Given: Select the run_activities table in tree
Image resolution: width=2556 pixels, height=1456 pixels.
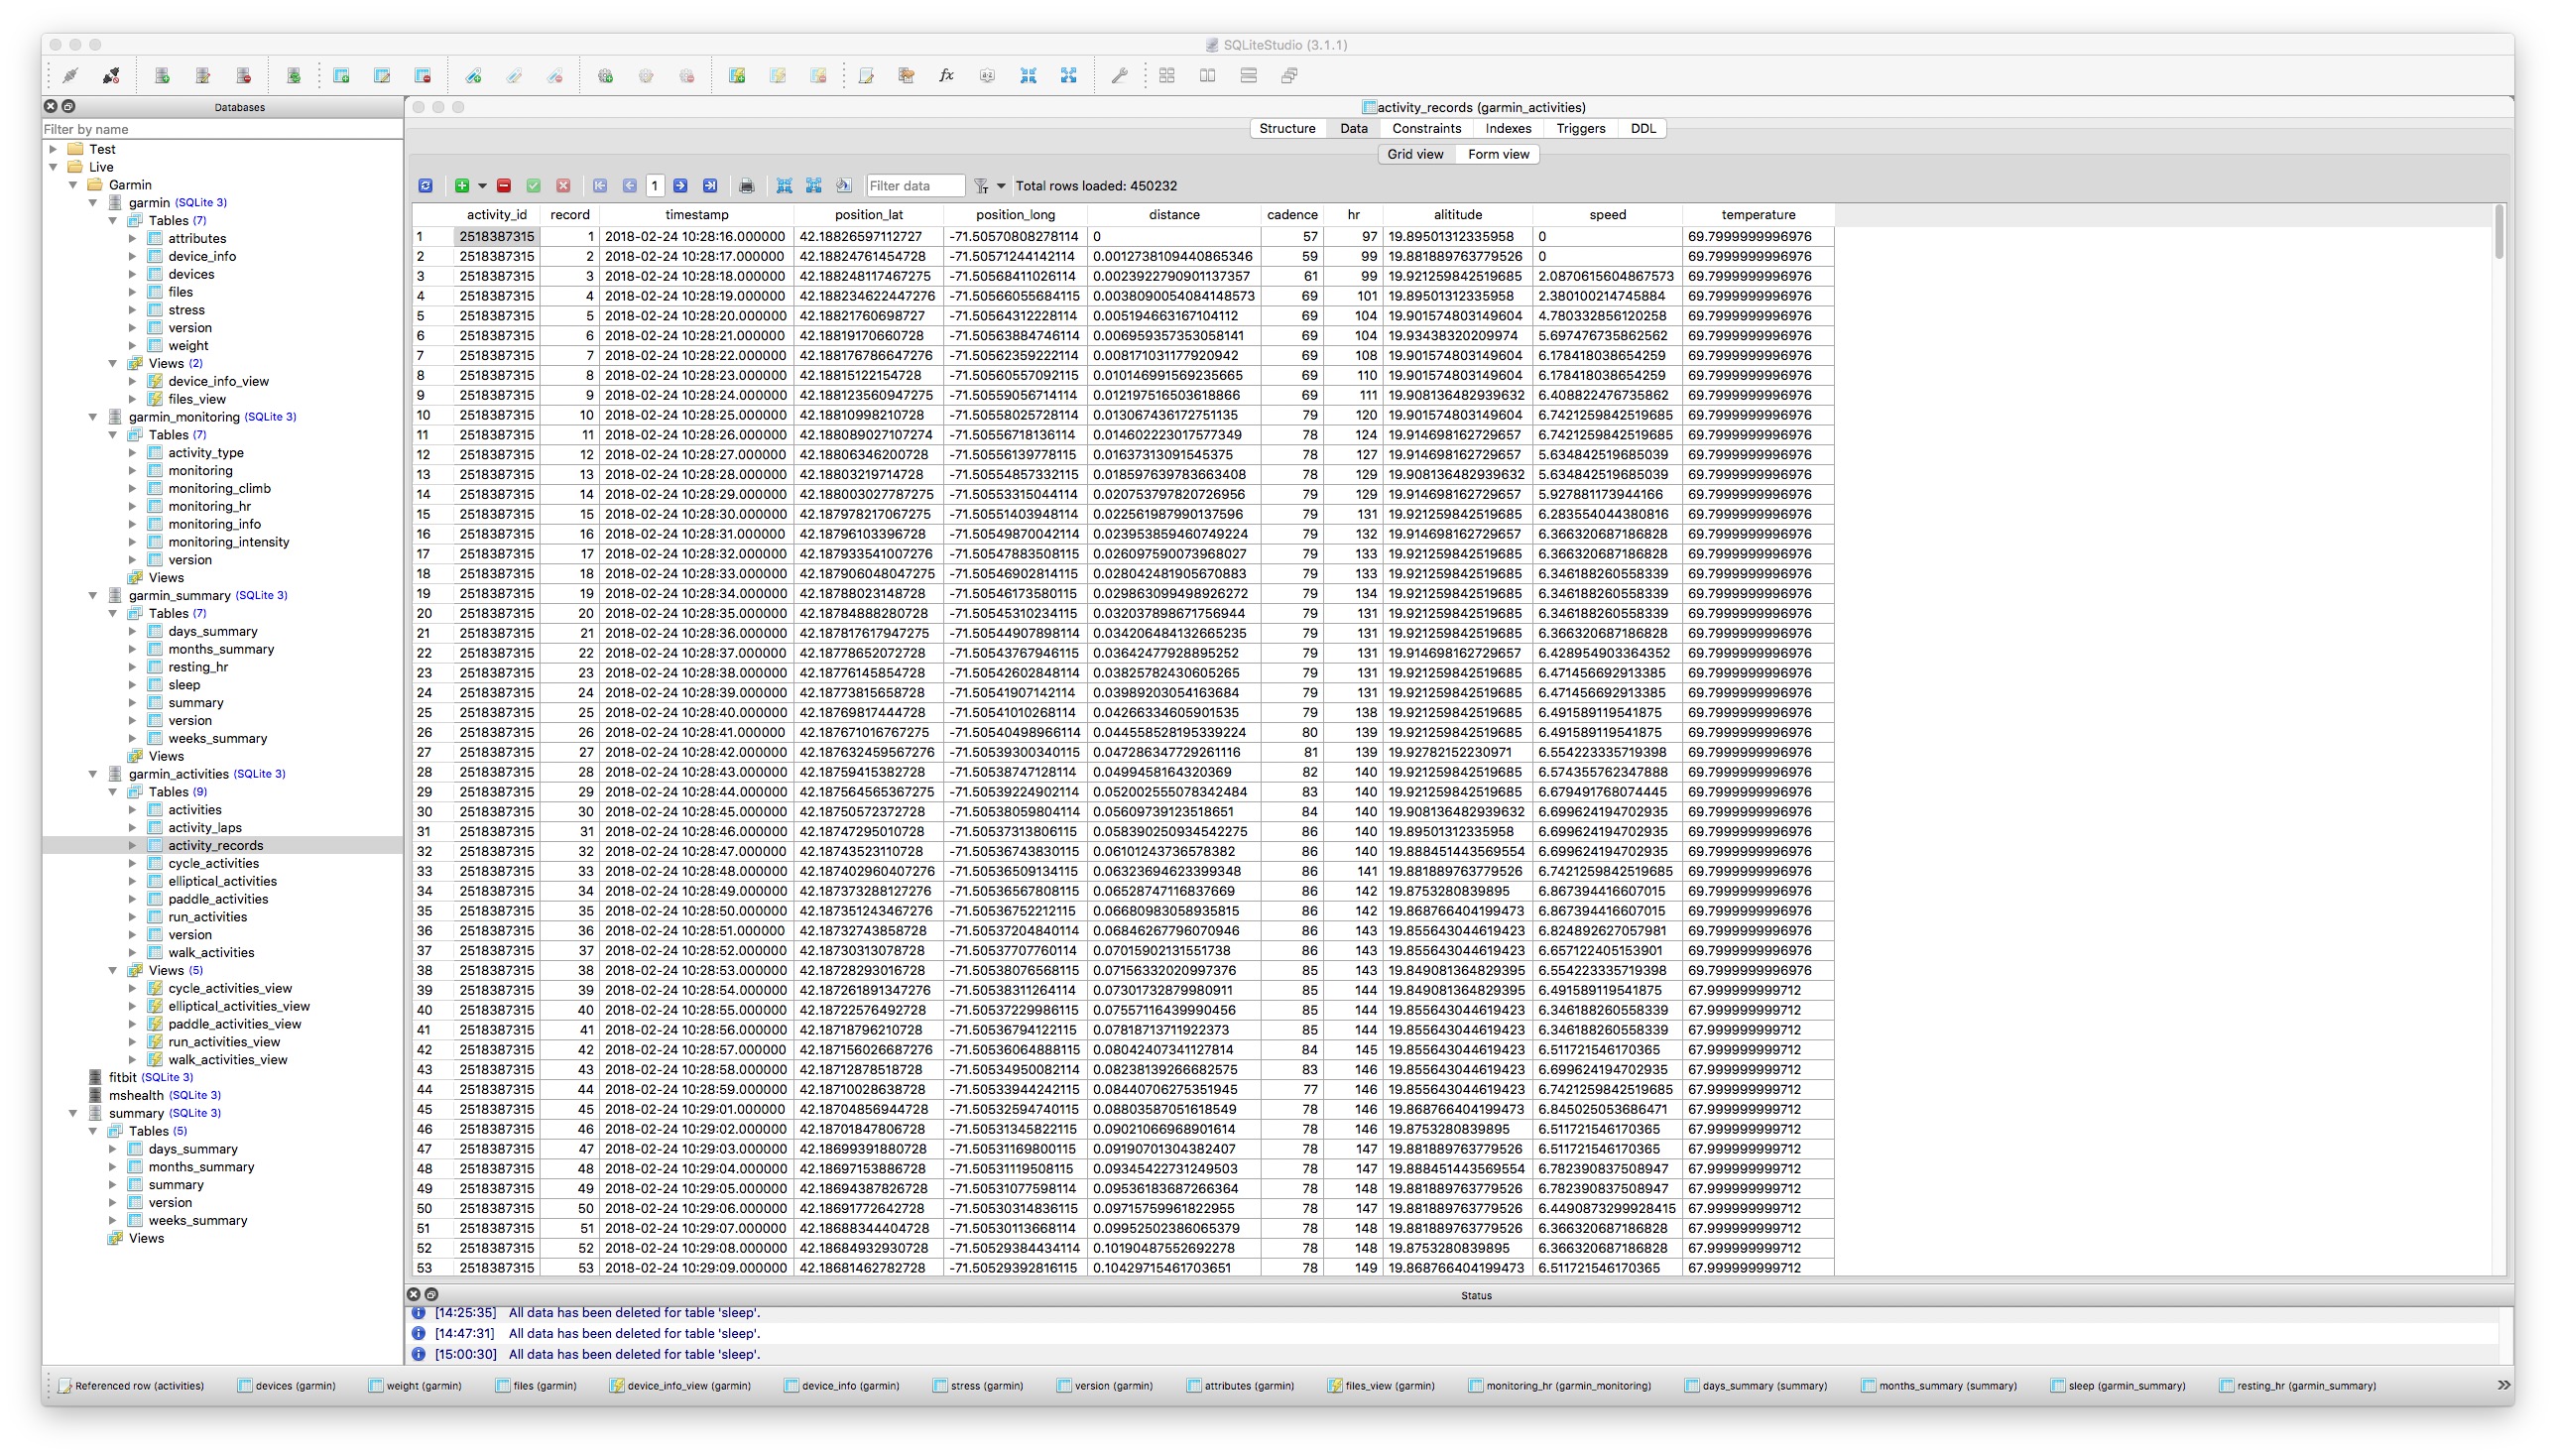Looking at the screenshot, I should click(207, 917).
